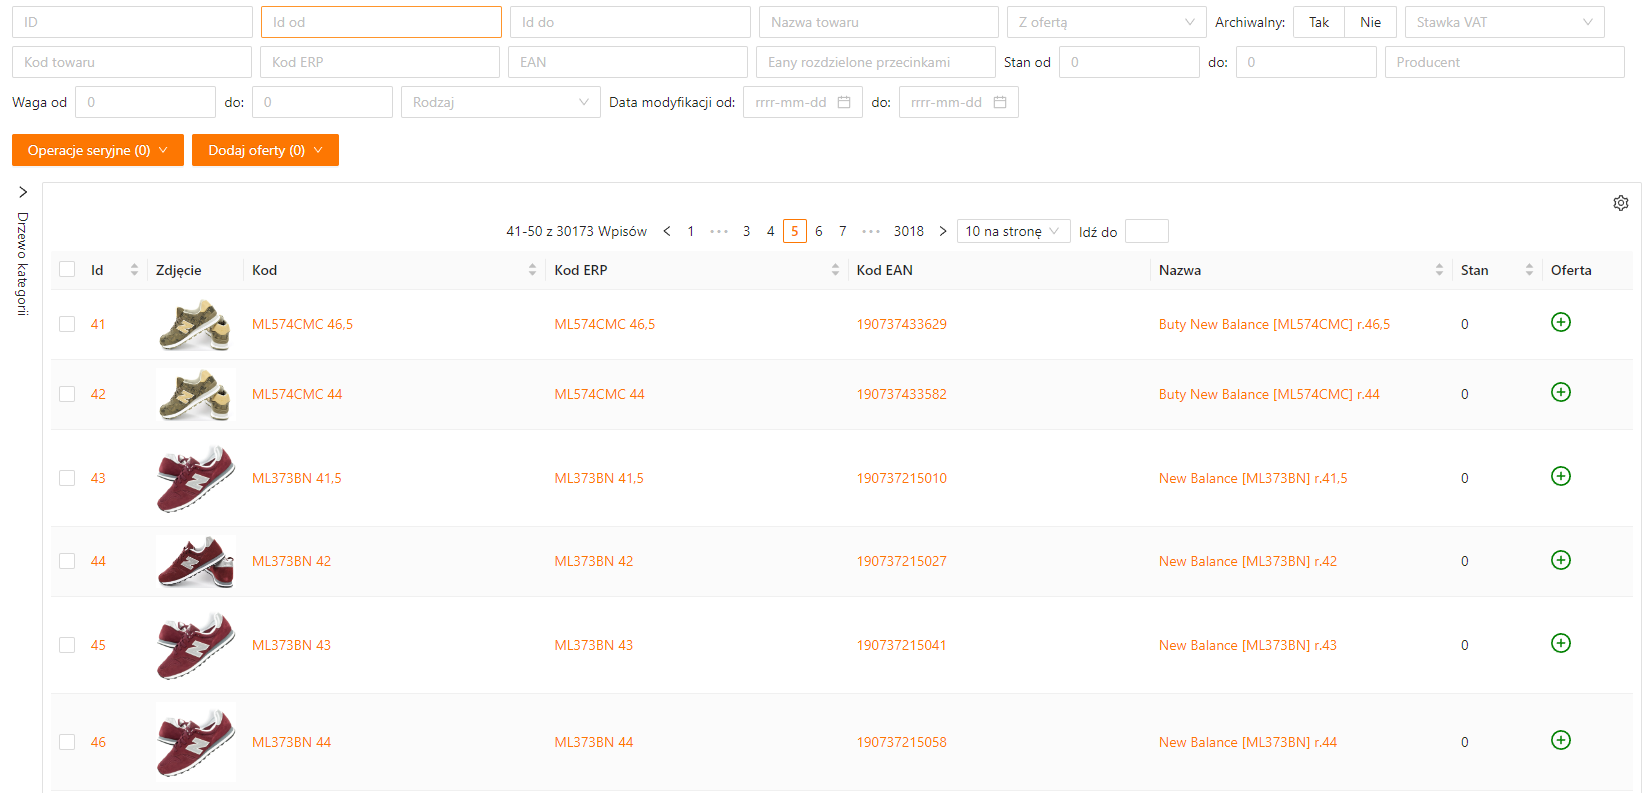Sort by Stan column arrows
This screenshot has height=793, width=1652.
click(1528, 270)
